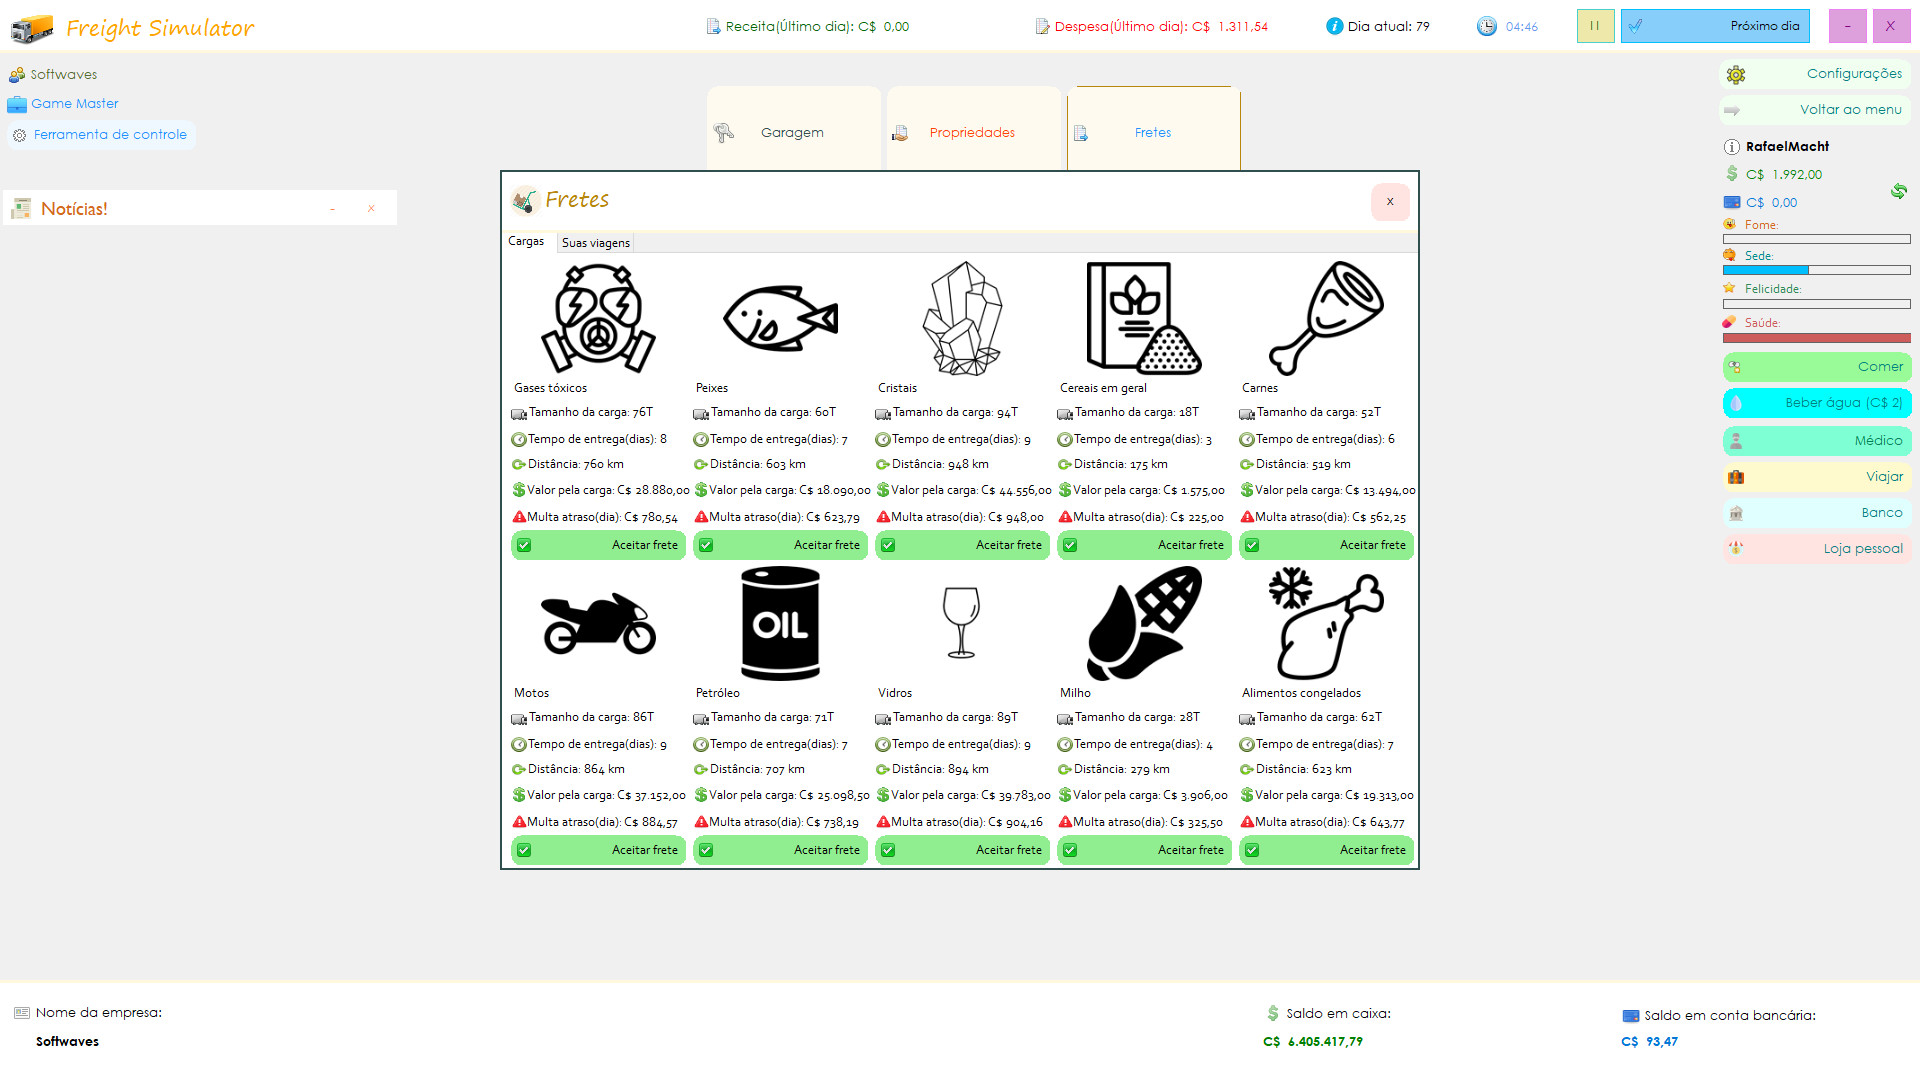Switch to the Suas viagens tab
Viewport: 1920px width, 1080px height.
pyautogui.click(x=595, y=243)
